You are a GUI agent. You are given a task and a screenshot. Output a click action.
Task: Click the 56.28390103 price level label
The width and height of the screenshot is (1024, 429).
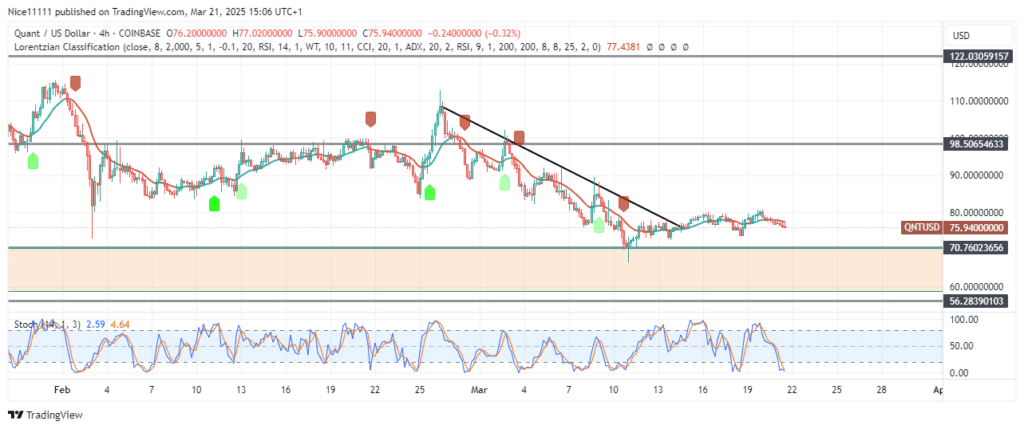pos(978,301)
